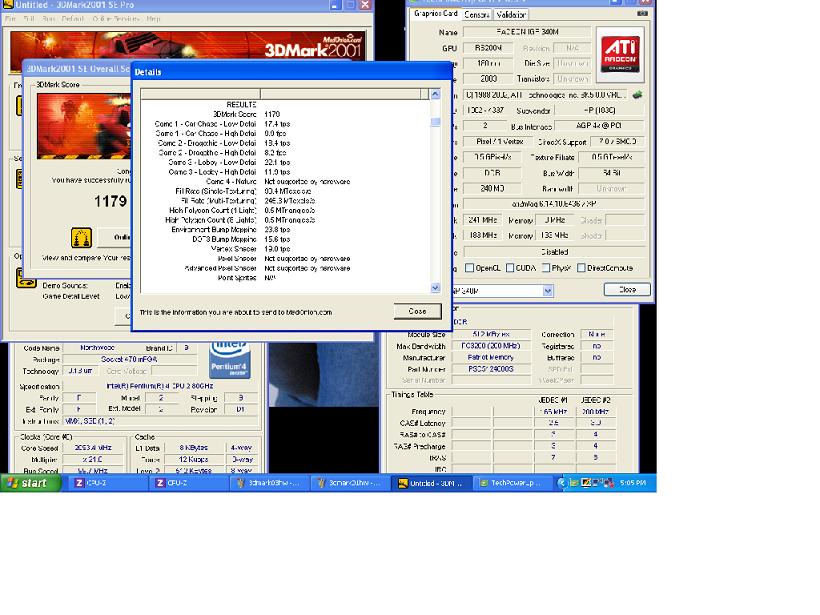Viewport: 820px width, 615px height.
Task: Open the Default menu in 3DMark2001
Action: [x=73, y=19]
